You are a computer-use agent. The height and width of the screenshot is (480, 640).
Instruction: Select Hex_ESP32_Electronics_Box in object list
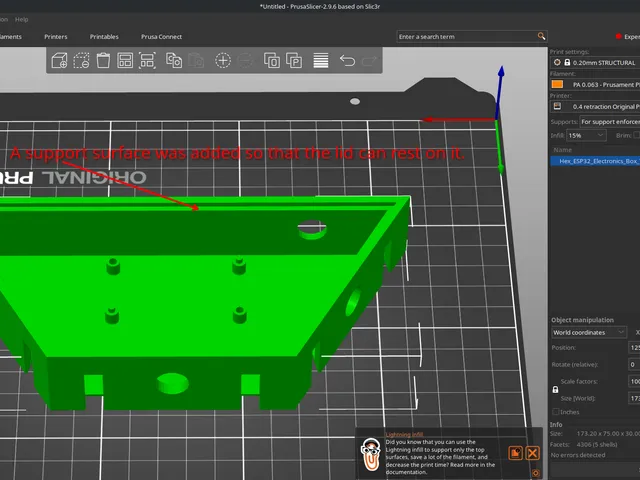(595, 161)
